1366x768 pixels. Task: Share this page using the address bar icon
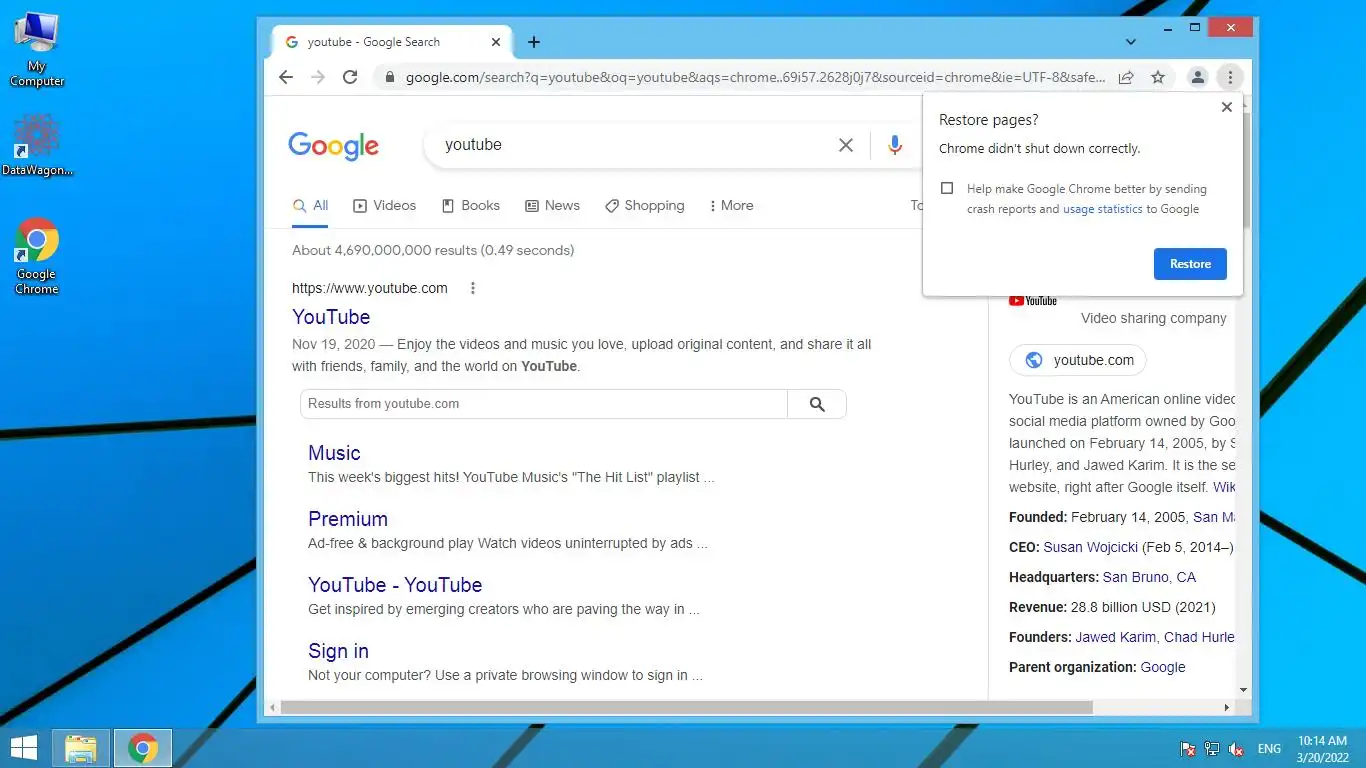(1126, 77)
